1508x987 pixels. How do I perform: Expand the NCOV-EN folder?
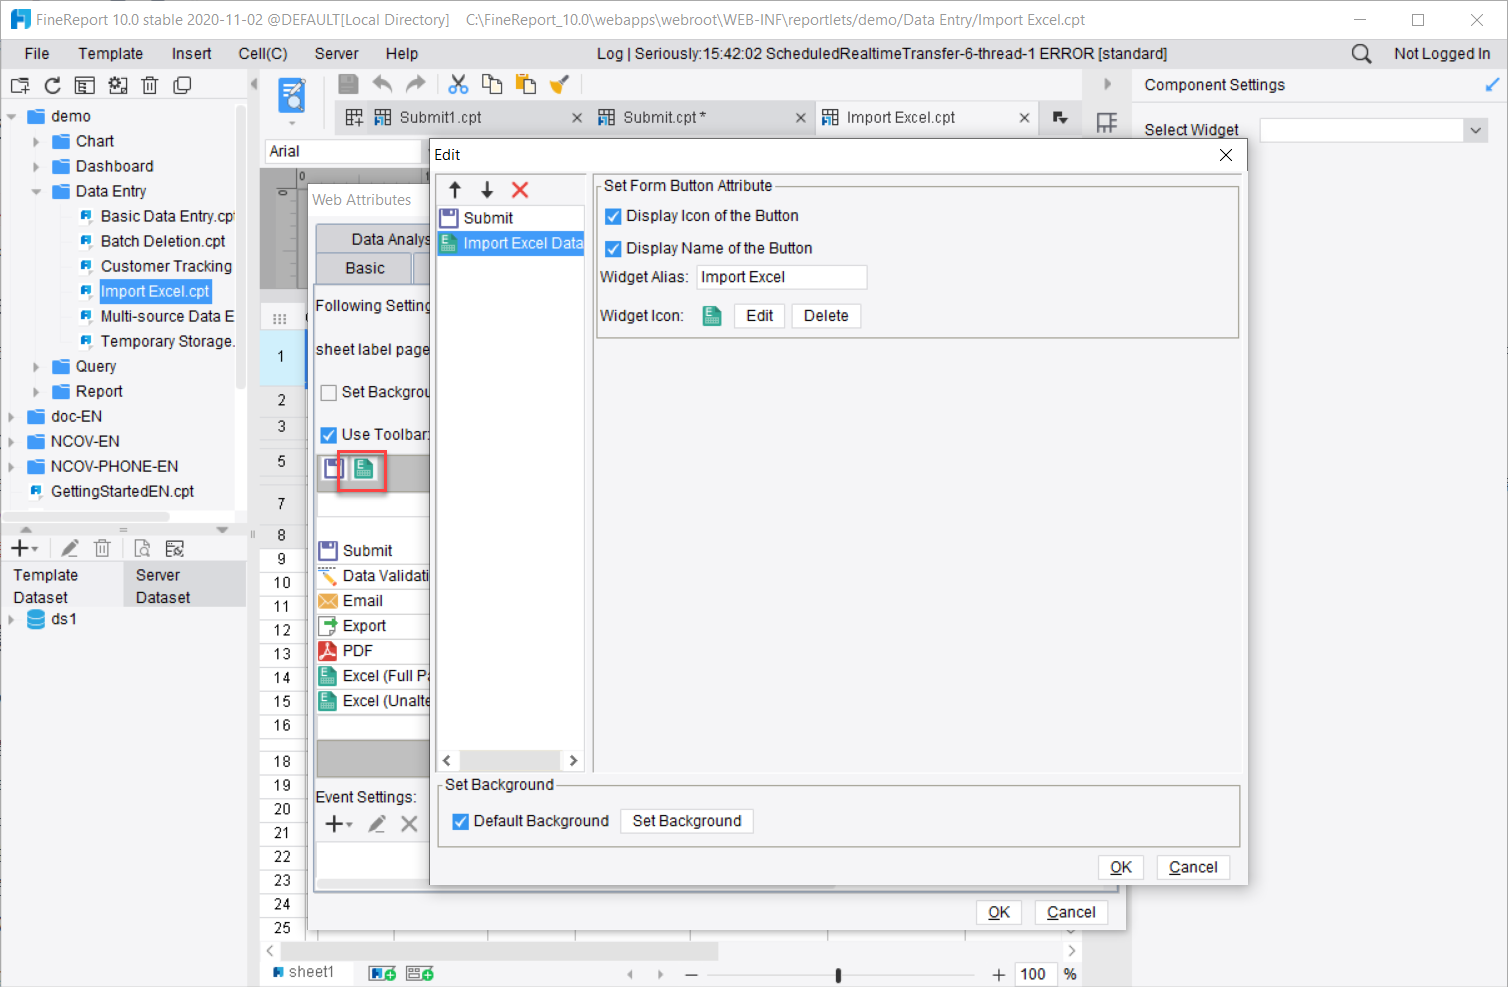(11, 442)
